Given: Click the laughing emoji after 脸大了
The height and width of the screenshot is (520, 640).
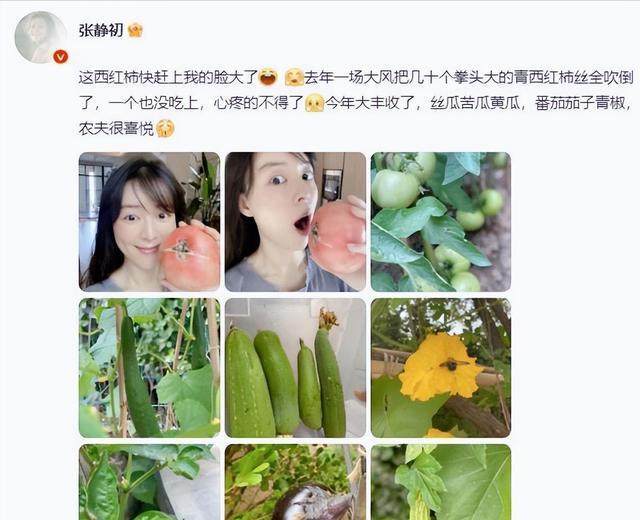Looking at the screenshot, I should click(x=268, y=77).
